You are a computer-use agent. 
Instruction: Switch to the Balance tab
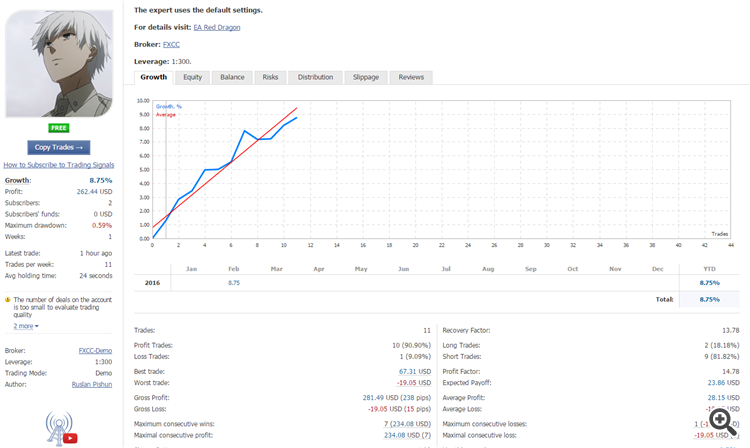232,77
